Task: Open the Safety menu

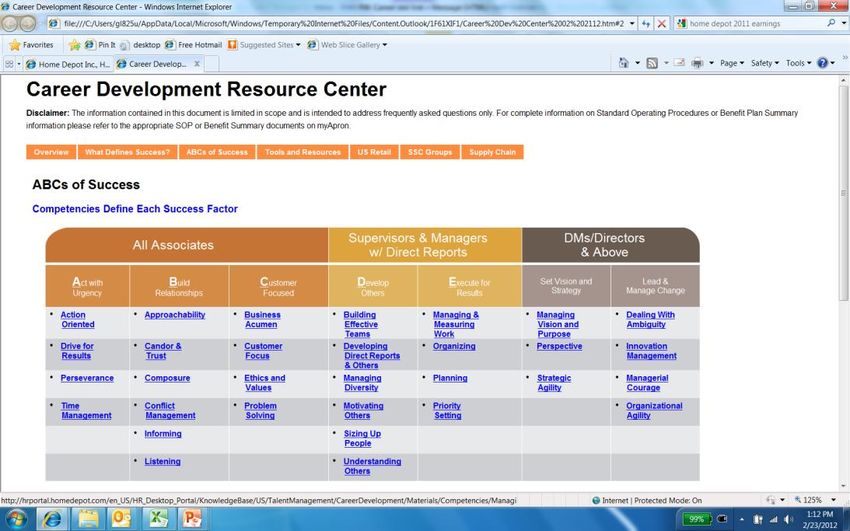Action: click(764, 63)
